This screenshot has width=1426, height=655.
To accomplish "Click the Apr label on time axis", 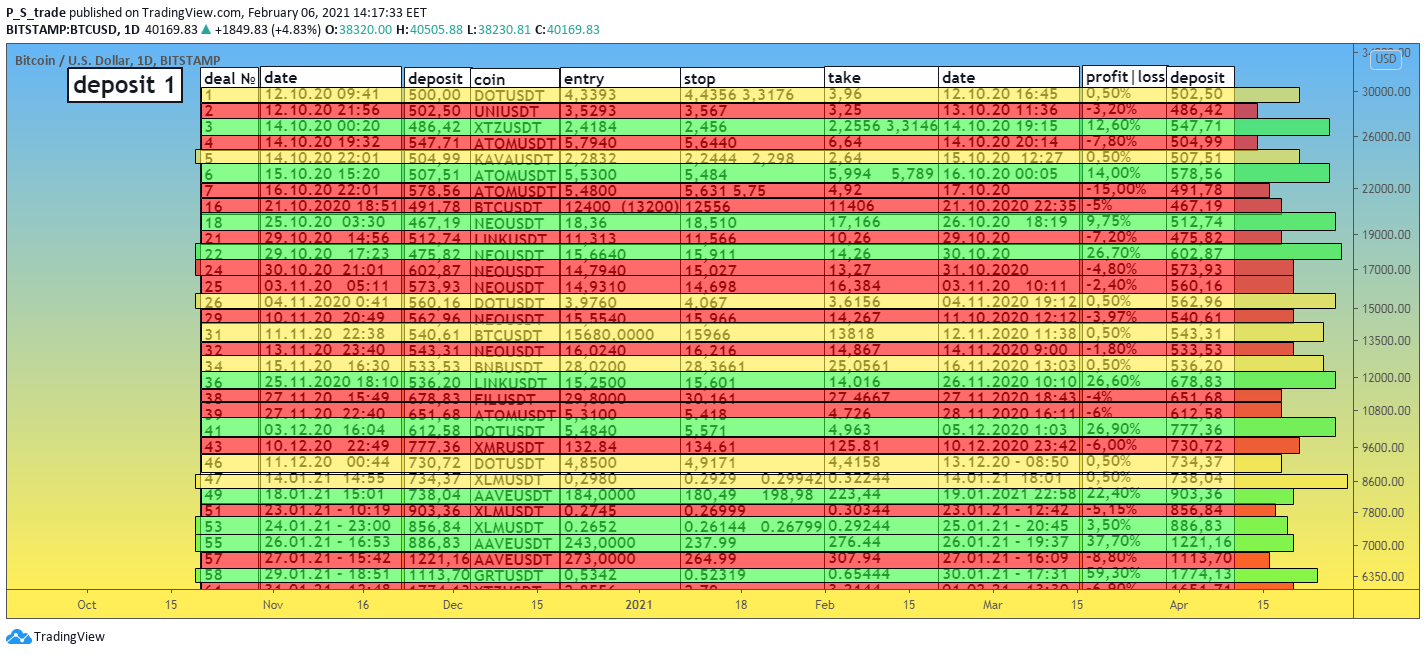I will pyautogui.click(x=1179, y=605).
